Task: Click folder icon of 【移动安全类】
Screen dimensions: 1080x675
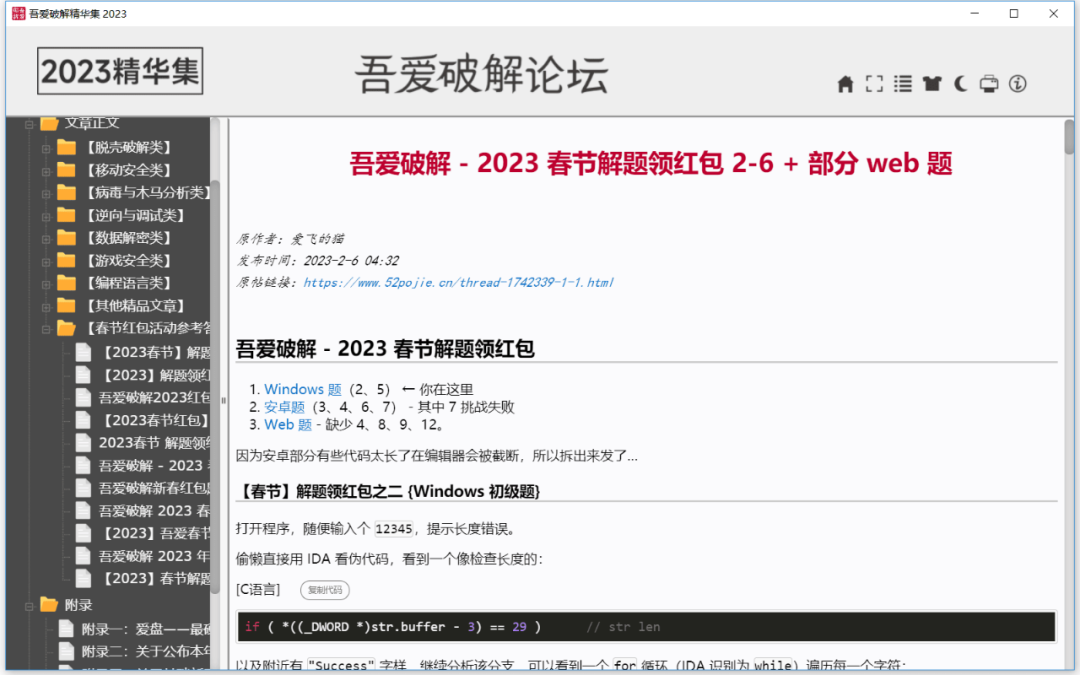Action: point(66,169)
